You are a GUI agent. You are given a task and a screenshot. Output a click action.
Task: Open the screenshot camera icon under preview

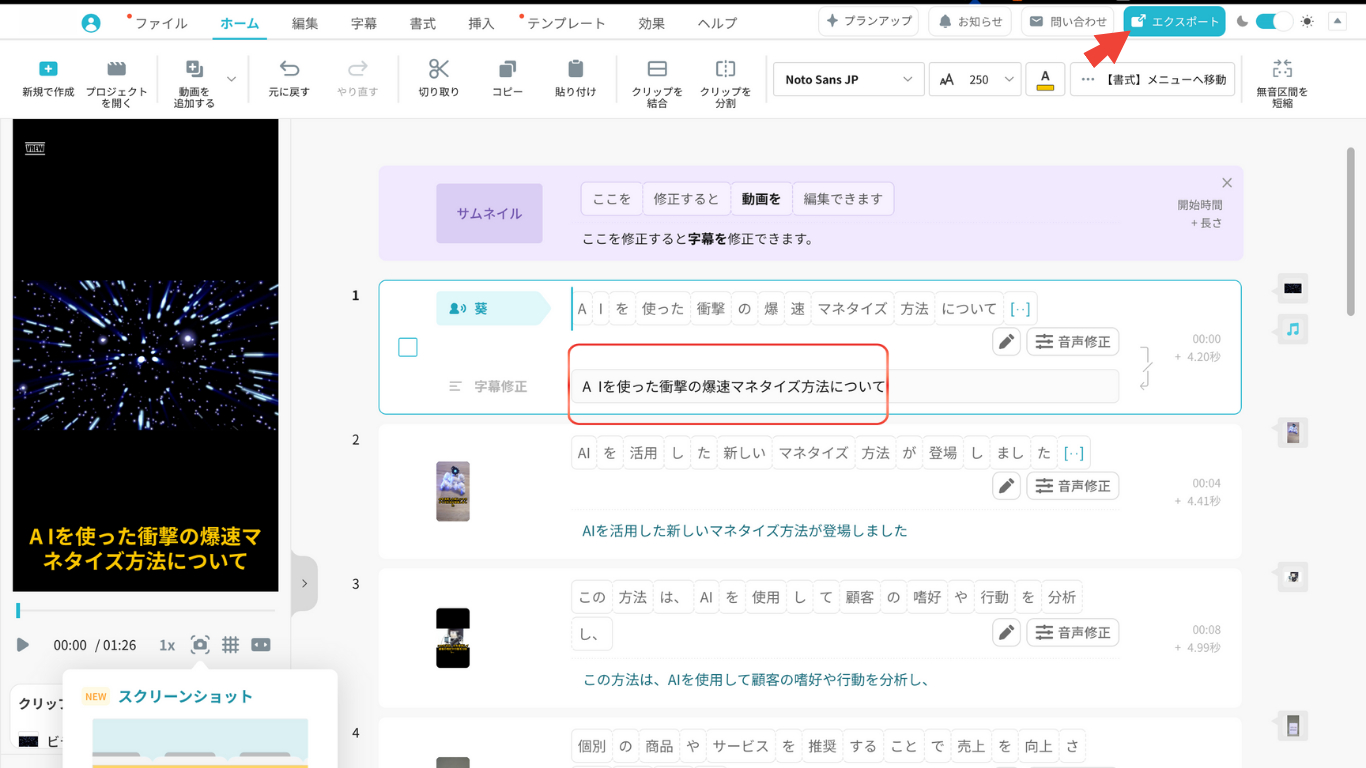tap(200, 645)
